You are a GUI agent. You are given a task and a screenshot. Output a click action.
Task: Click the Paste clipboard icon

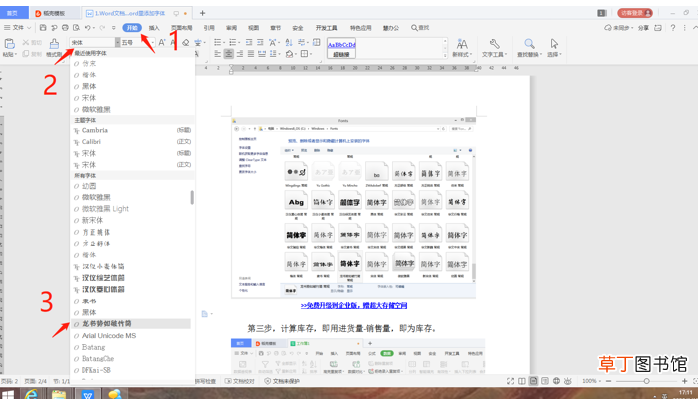[9, 44]
